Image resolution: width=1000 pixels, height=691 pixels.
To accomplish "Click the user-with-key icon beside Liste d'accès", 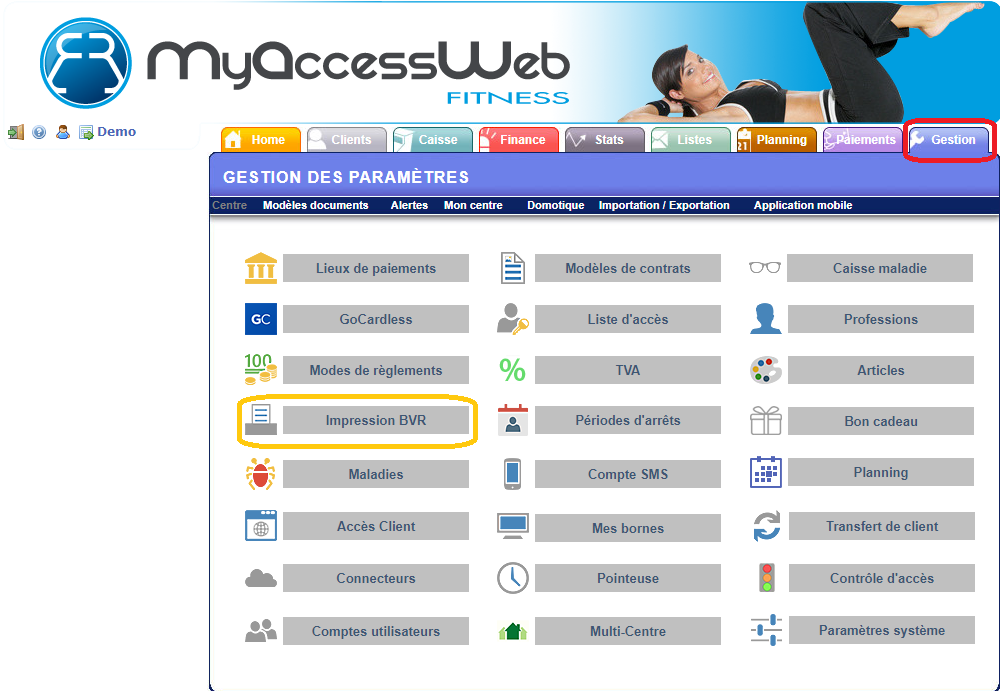I will (x=513, y=318).
